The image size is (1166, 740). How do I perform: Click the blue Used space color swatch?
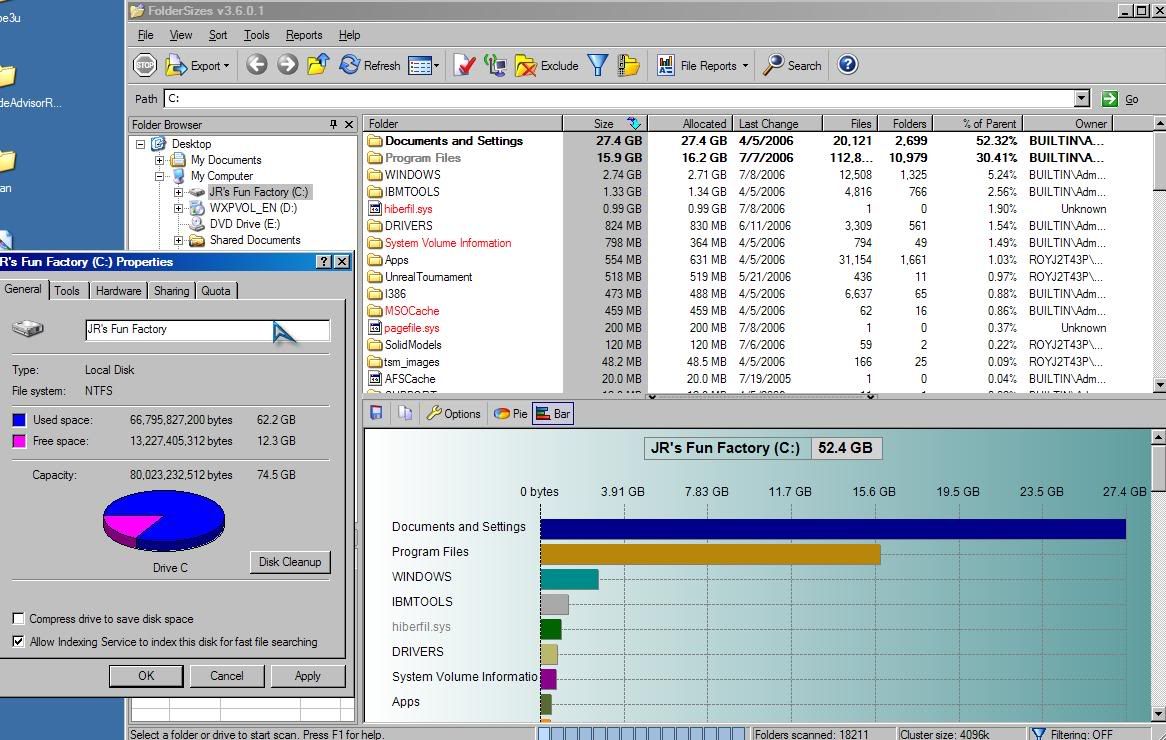tap(19, 420)
